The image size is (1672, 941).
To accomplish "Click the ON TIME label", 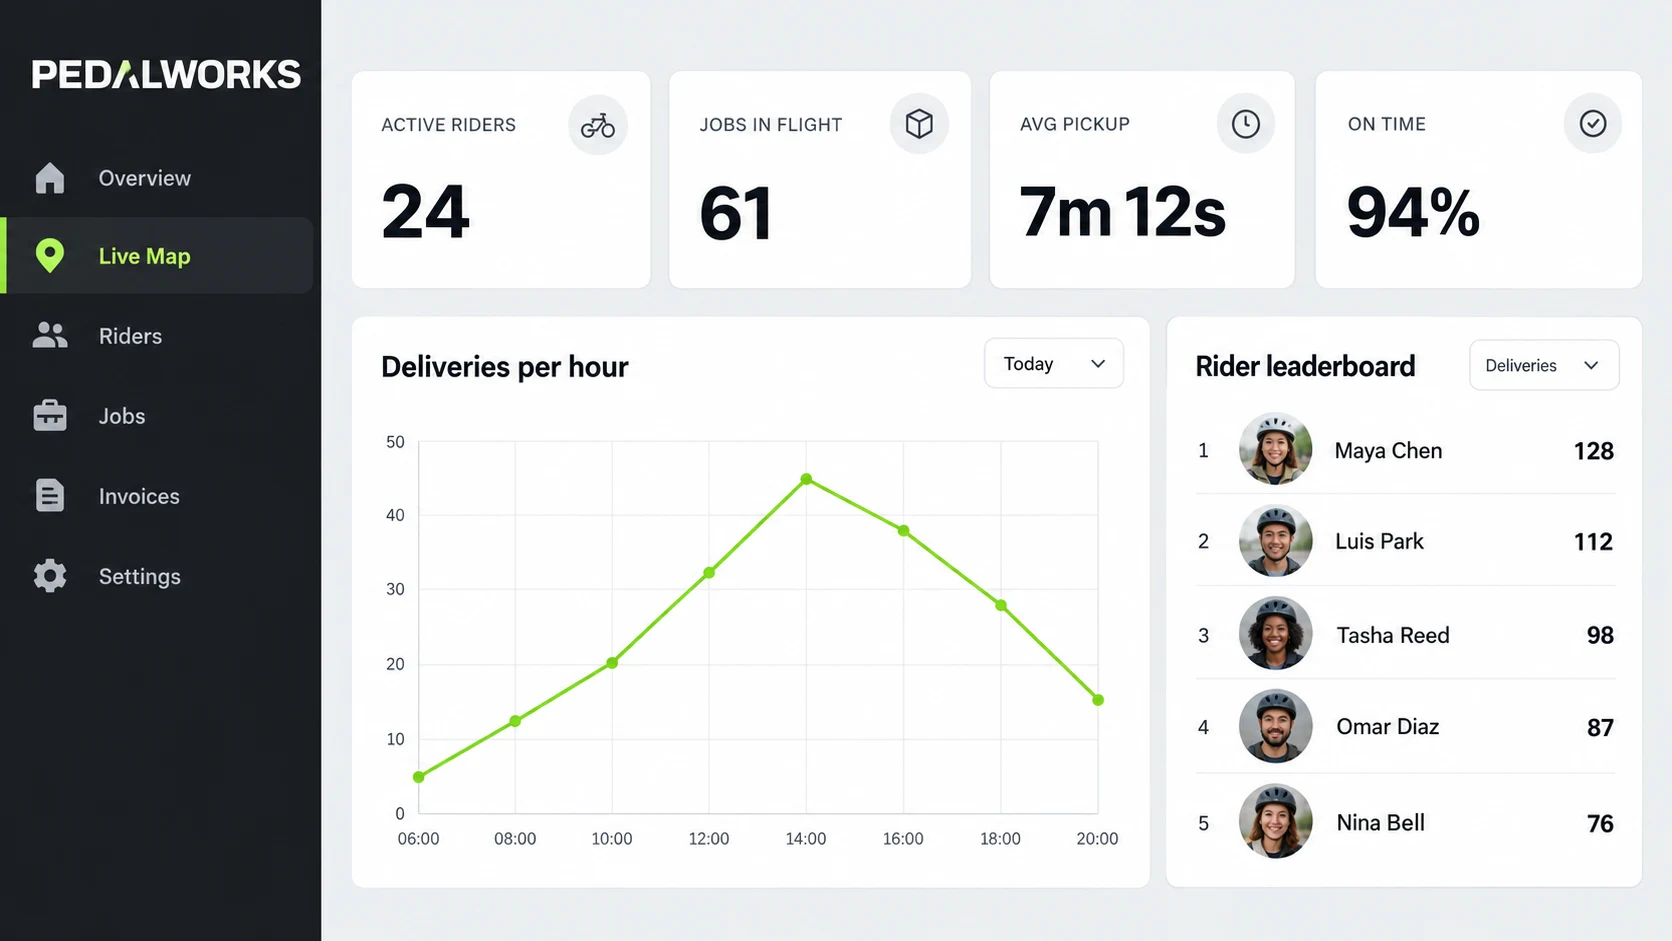I will click(x=1387, y=124).
